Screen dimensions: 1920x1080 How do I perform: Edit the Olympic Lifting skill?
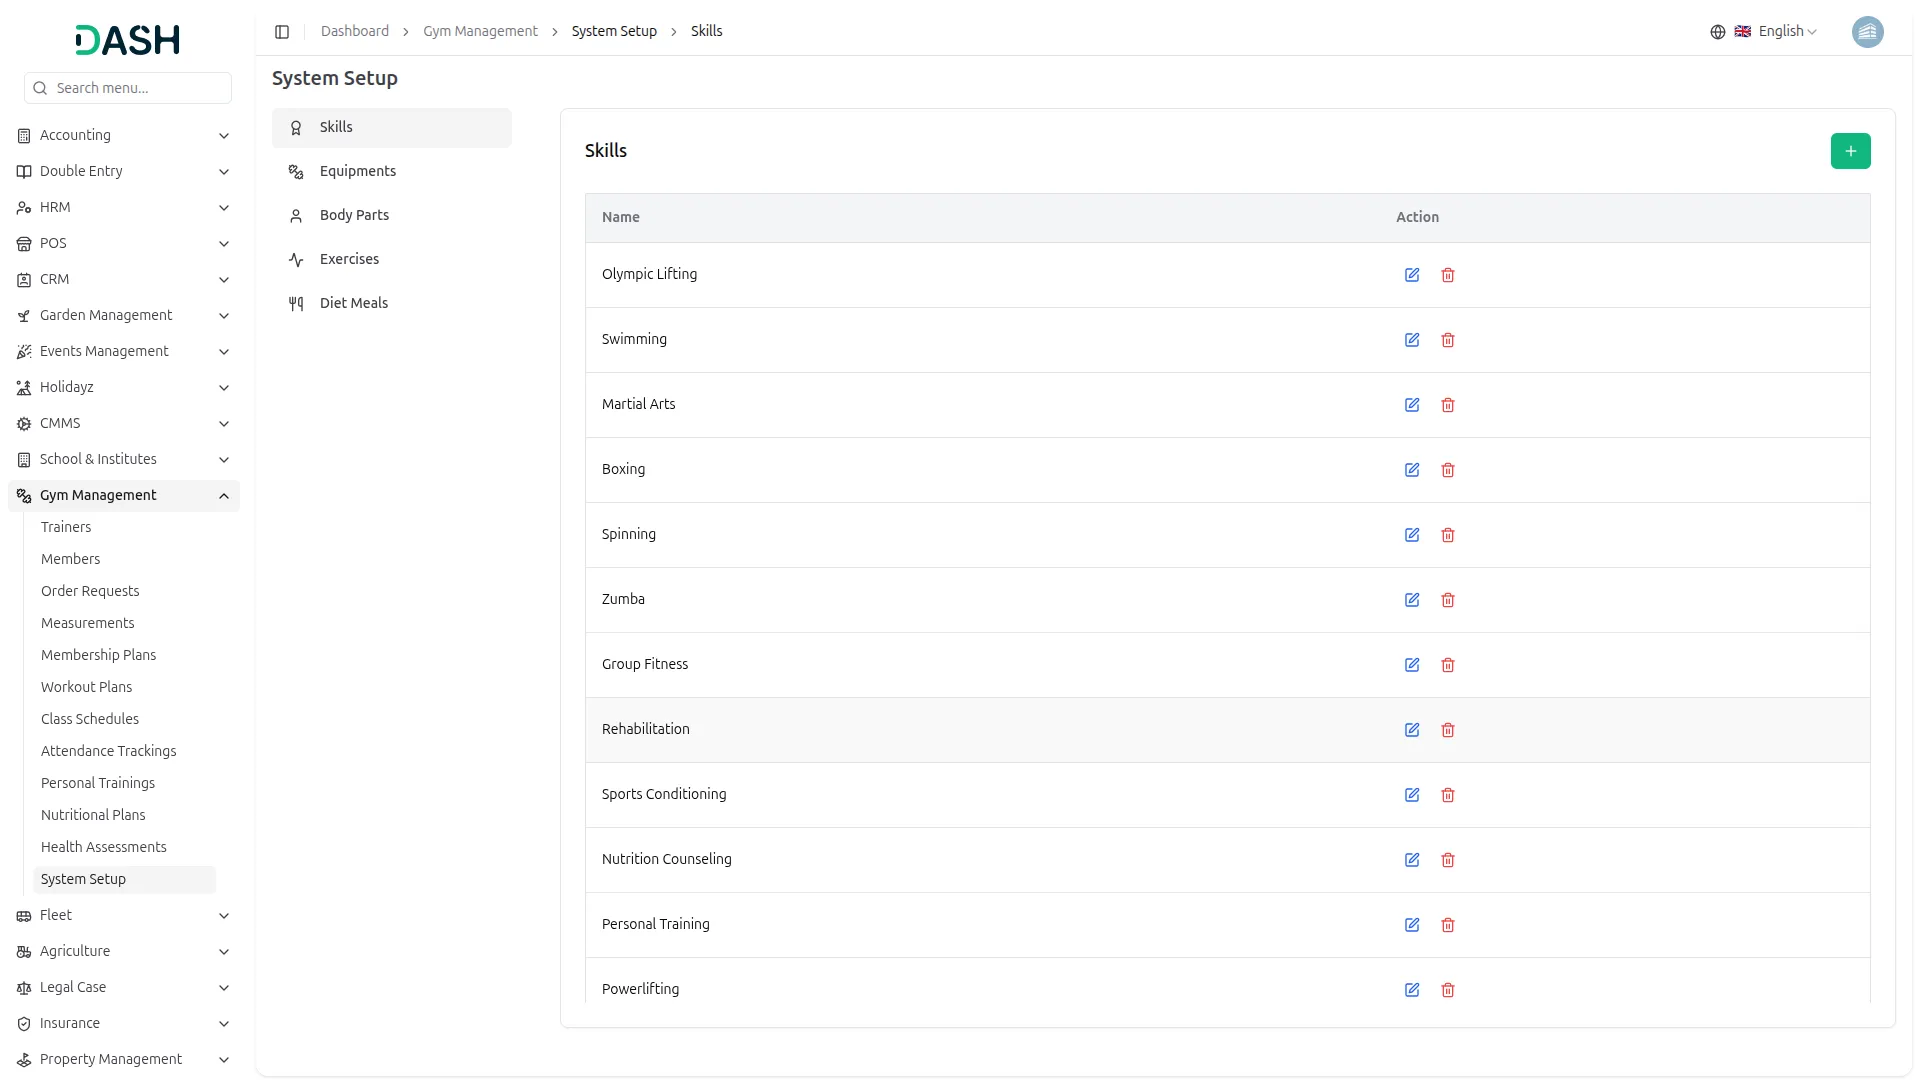point(1412,275)
